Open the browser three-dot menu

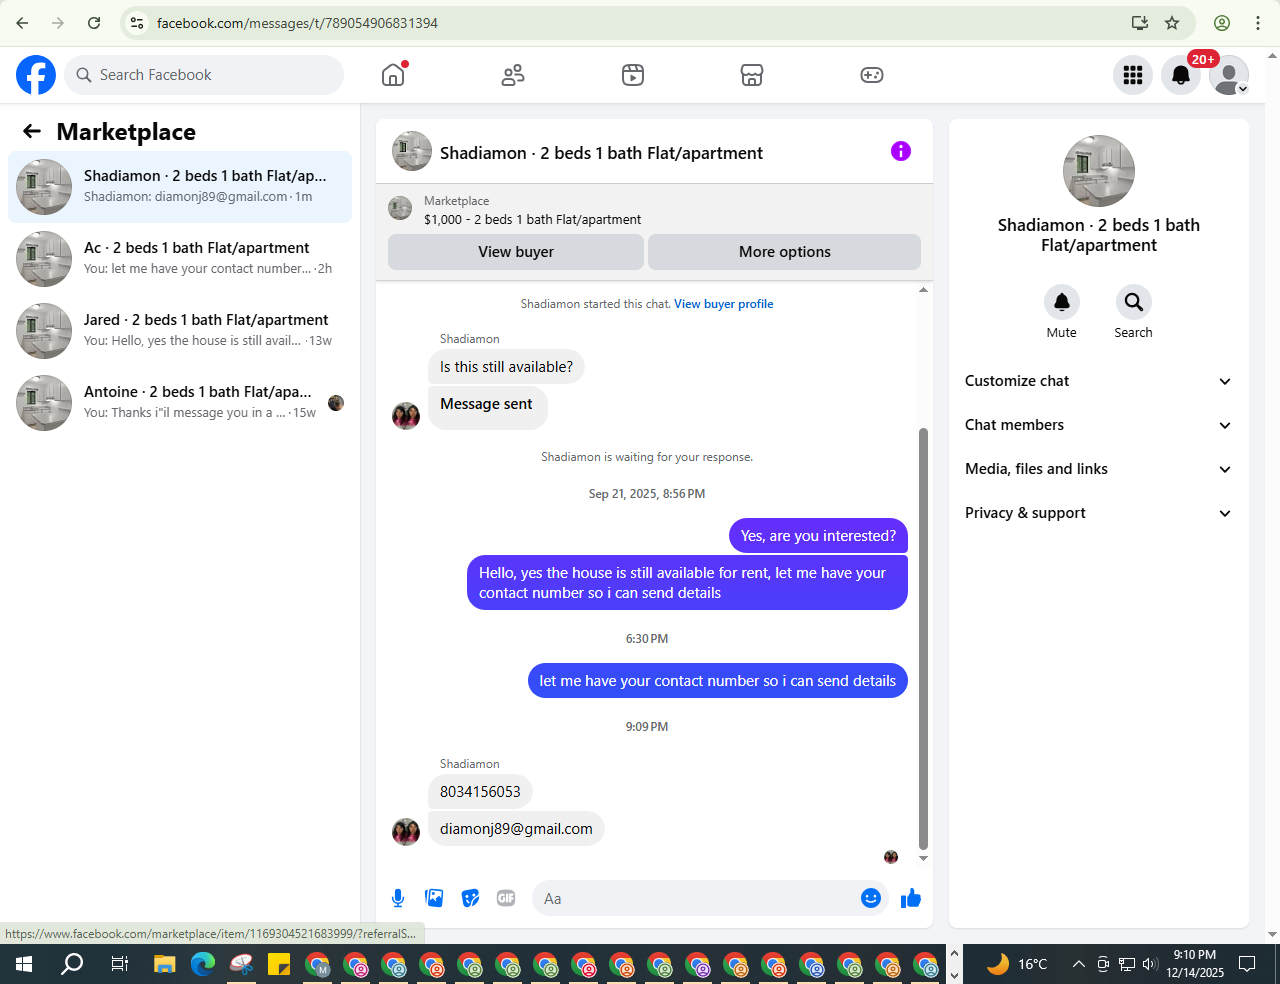1258,23
